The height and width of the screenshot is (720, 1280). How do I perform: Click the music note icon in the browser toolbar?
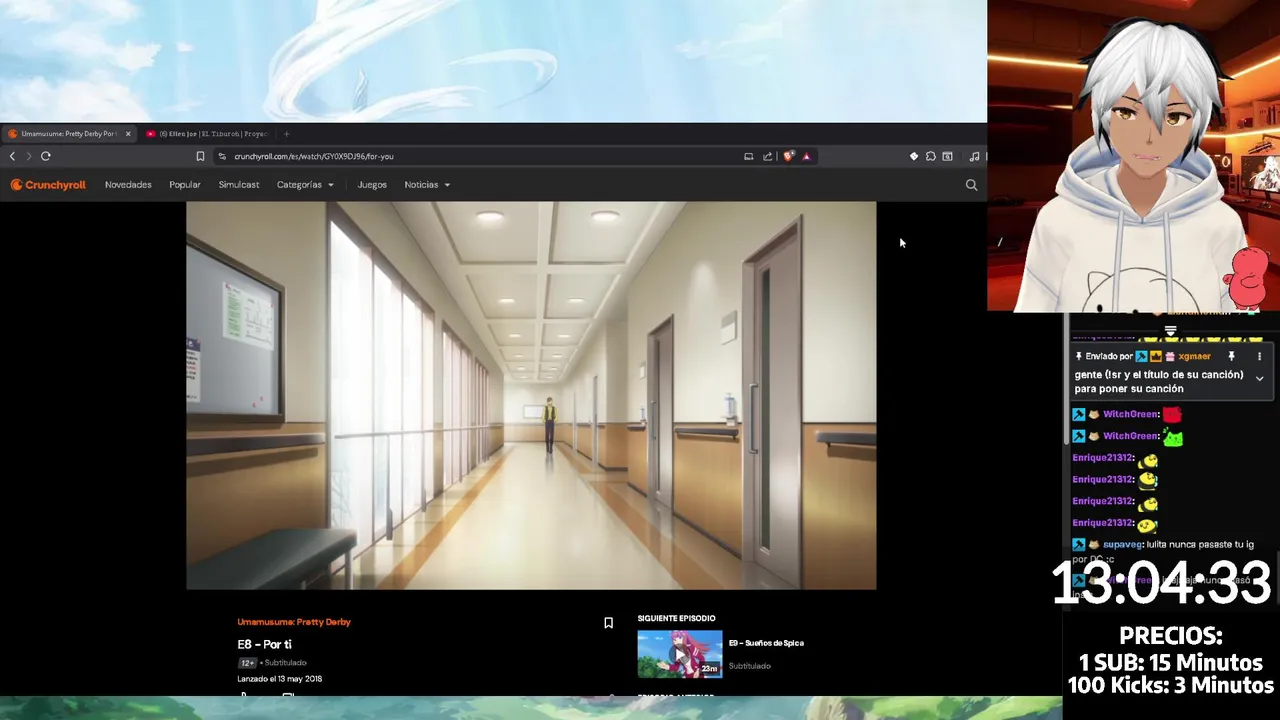[x=974, y=156]
